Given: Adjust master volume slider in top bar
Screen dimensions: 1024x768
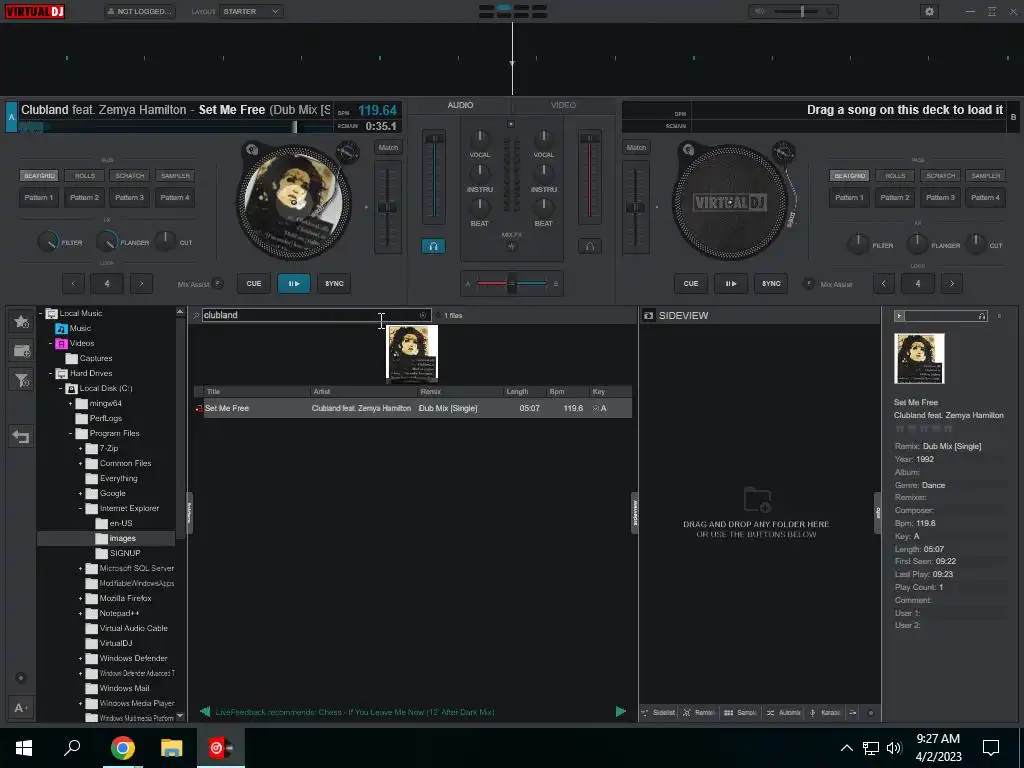Looking at the screenshot, I should (802, 11).
